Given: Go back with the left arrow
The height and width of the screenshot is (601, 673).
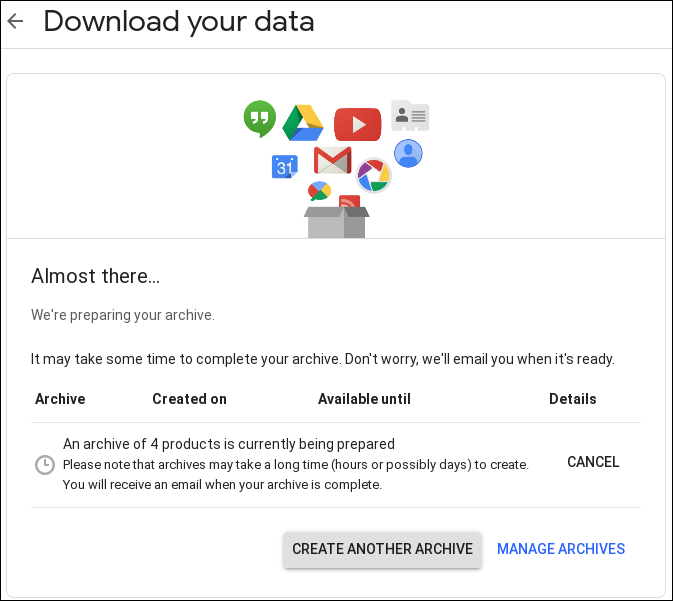Looking at the screenshot, I should point(15,21).
